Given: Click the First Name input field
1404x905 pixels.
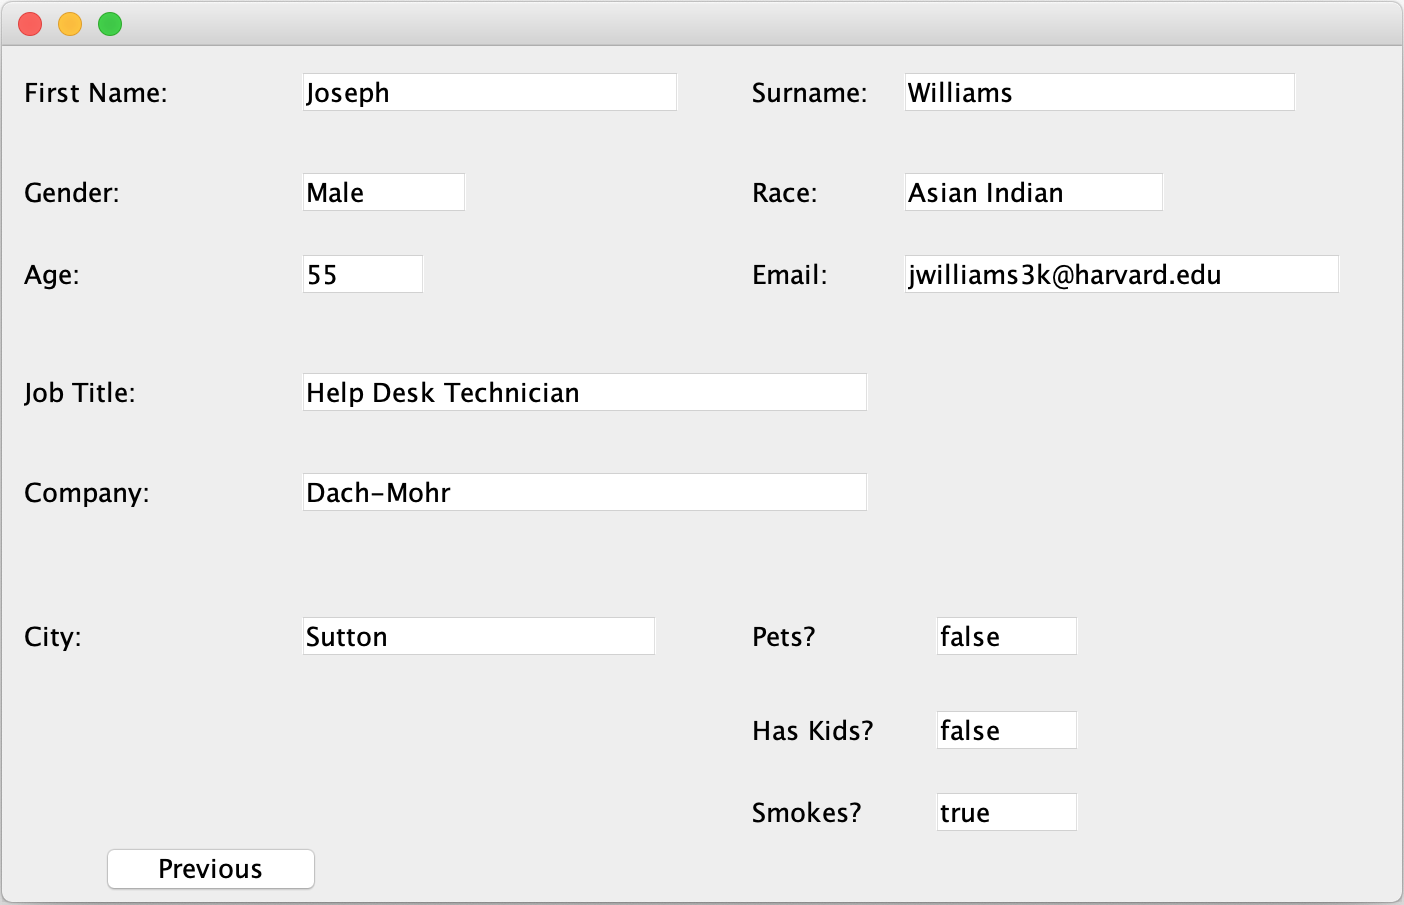Looking at the screenshot, I should [488, 91].
